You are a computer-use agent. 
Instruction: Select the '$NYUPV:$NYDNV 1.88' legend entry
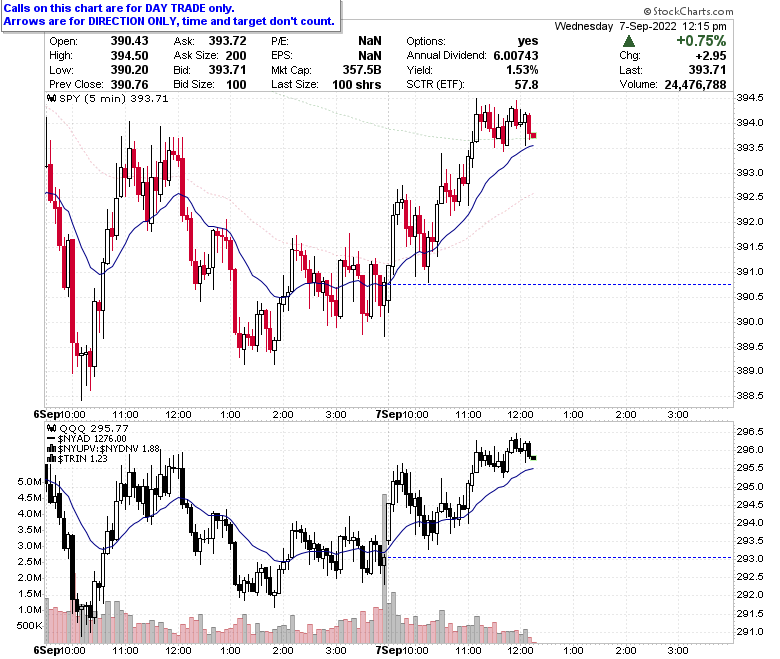click(x=108, y=449)
